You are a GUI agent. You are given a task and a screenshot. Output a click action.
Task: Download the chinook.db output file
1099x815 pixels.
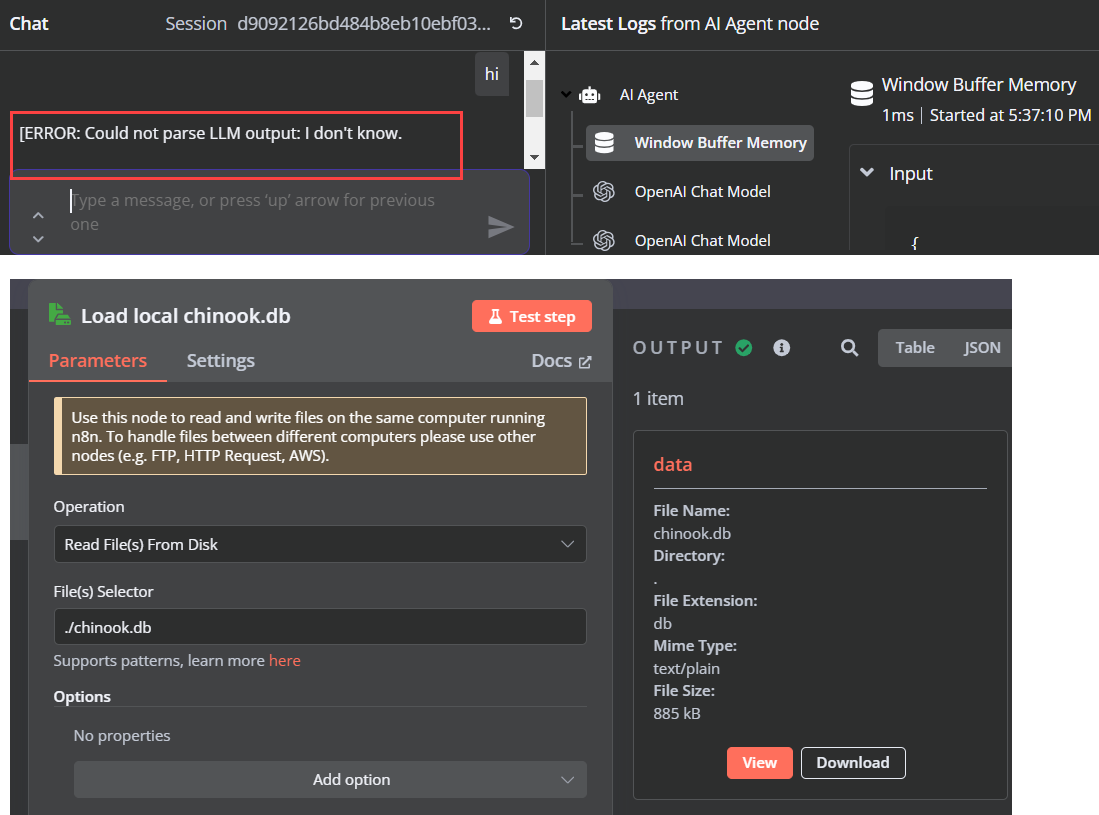(852, 762)
